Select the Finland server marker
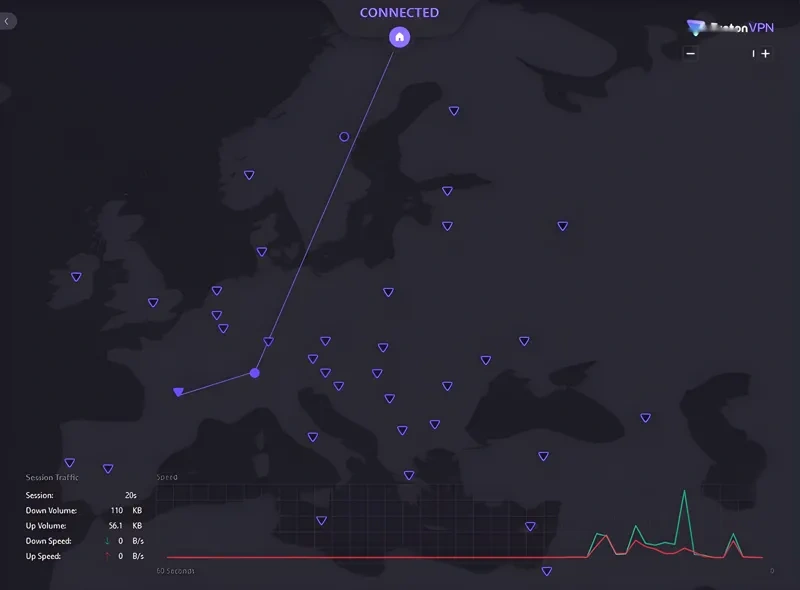 click(454, 111)
